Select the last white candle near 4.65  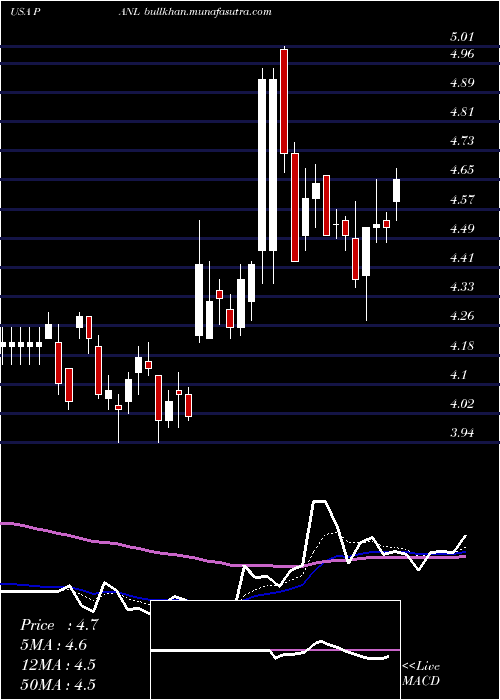click(396, 191)
